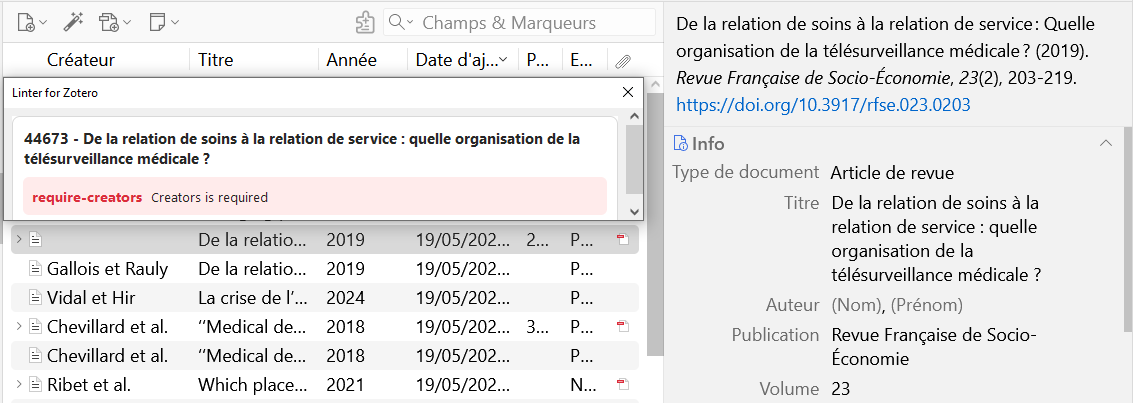This screenshot has height=403, width=1133.
Task: Click the Auteur creator type label
Action: pyautogui.click(x=792, y=306)
